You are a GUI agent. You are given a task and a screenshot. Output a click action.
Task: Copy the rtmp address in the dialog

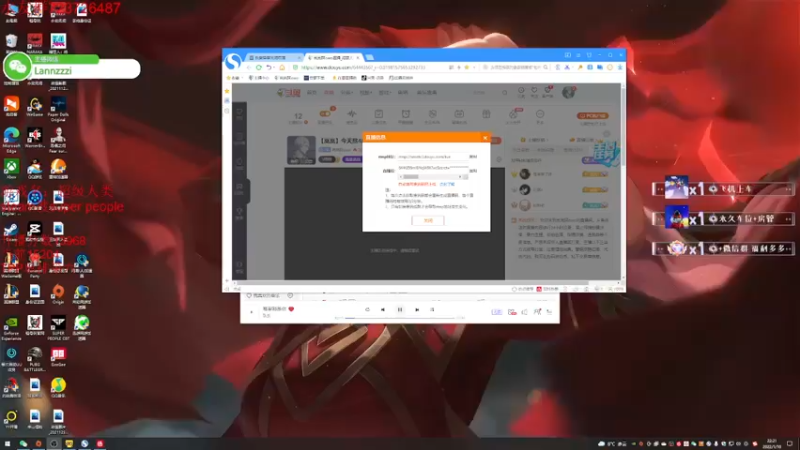pyautogui.click(x=472, y=157)
